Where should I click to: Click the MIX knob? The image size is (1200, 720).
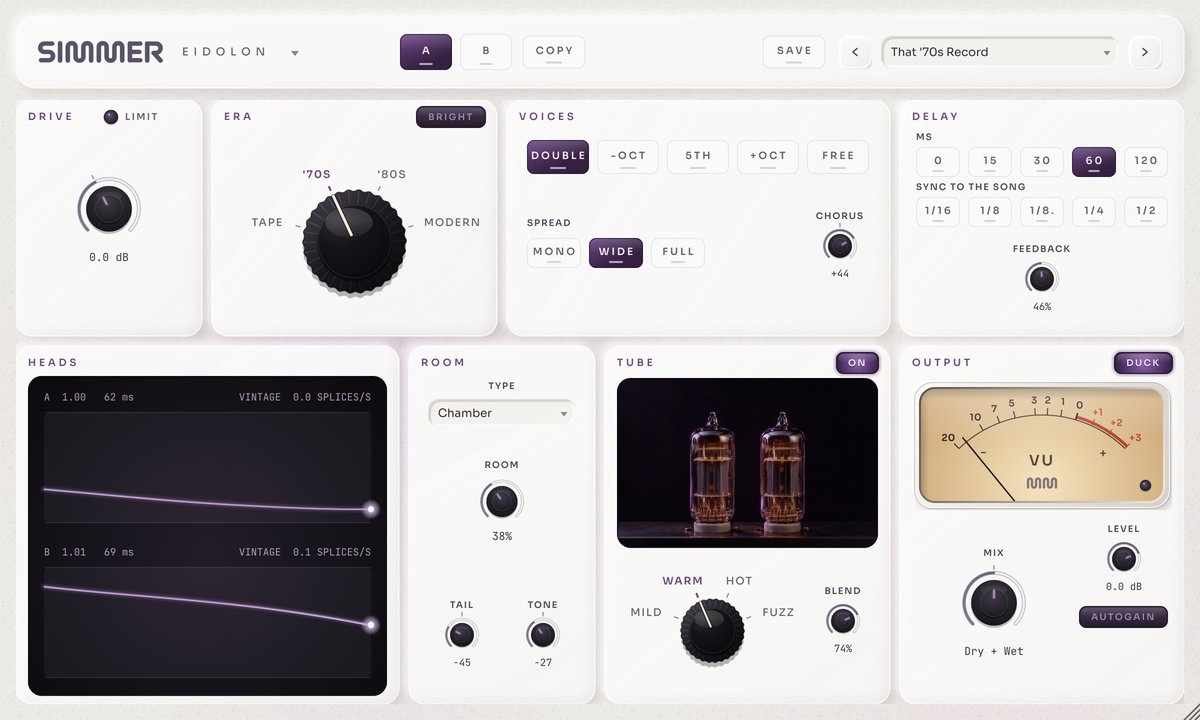[x=993, y=602]
